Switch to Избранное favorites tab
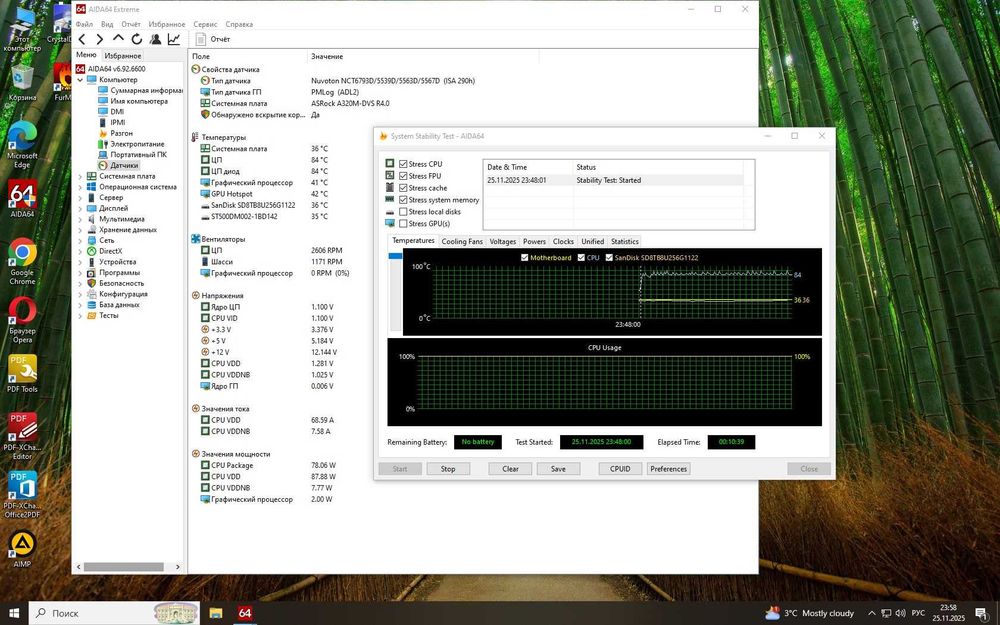 pyautogui.click(x=122, y=56)
